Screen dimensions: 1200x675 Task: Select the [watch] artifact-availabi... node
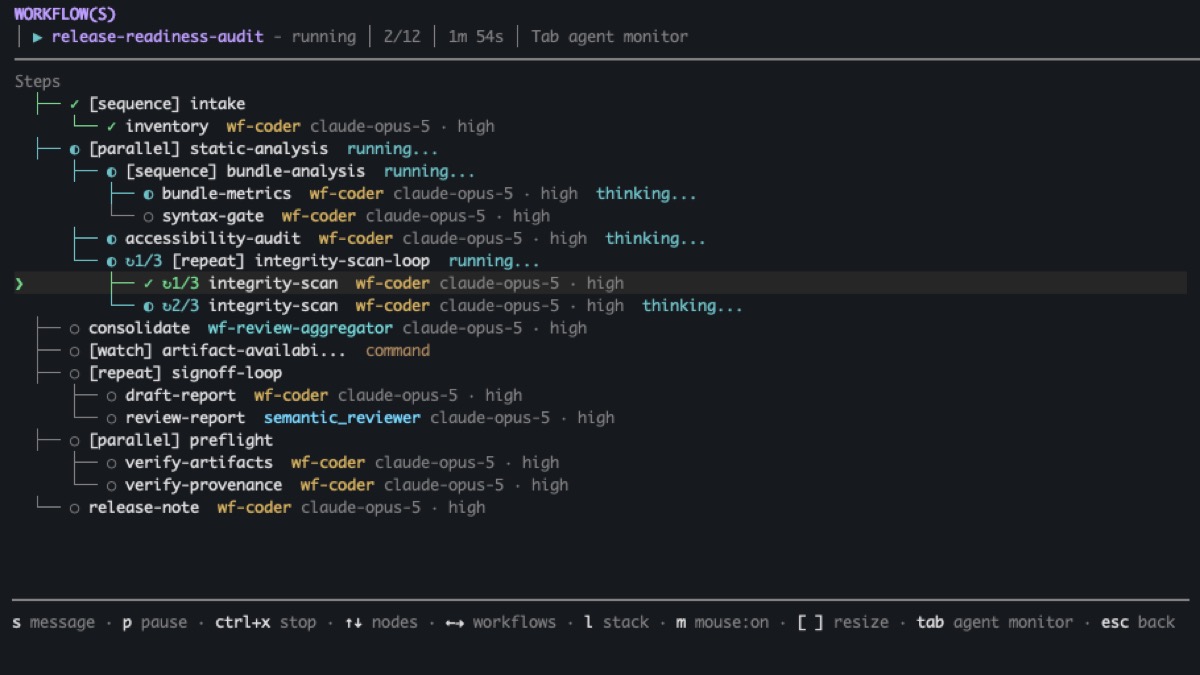pos(217,351)
